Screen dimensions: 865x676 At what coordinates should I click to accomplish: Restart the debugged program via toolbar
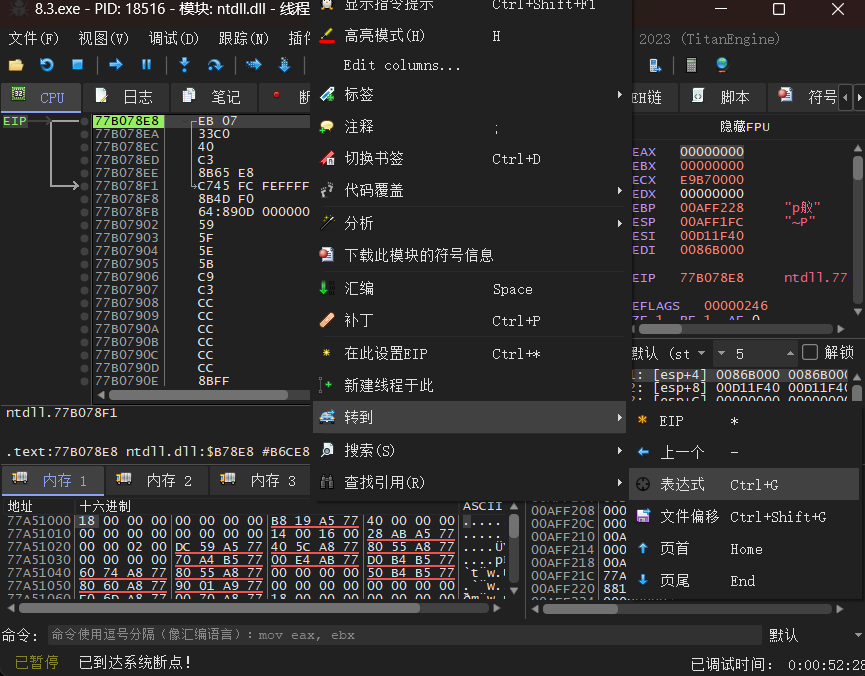pyautogui.click(x=47, y=65)
